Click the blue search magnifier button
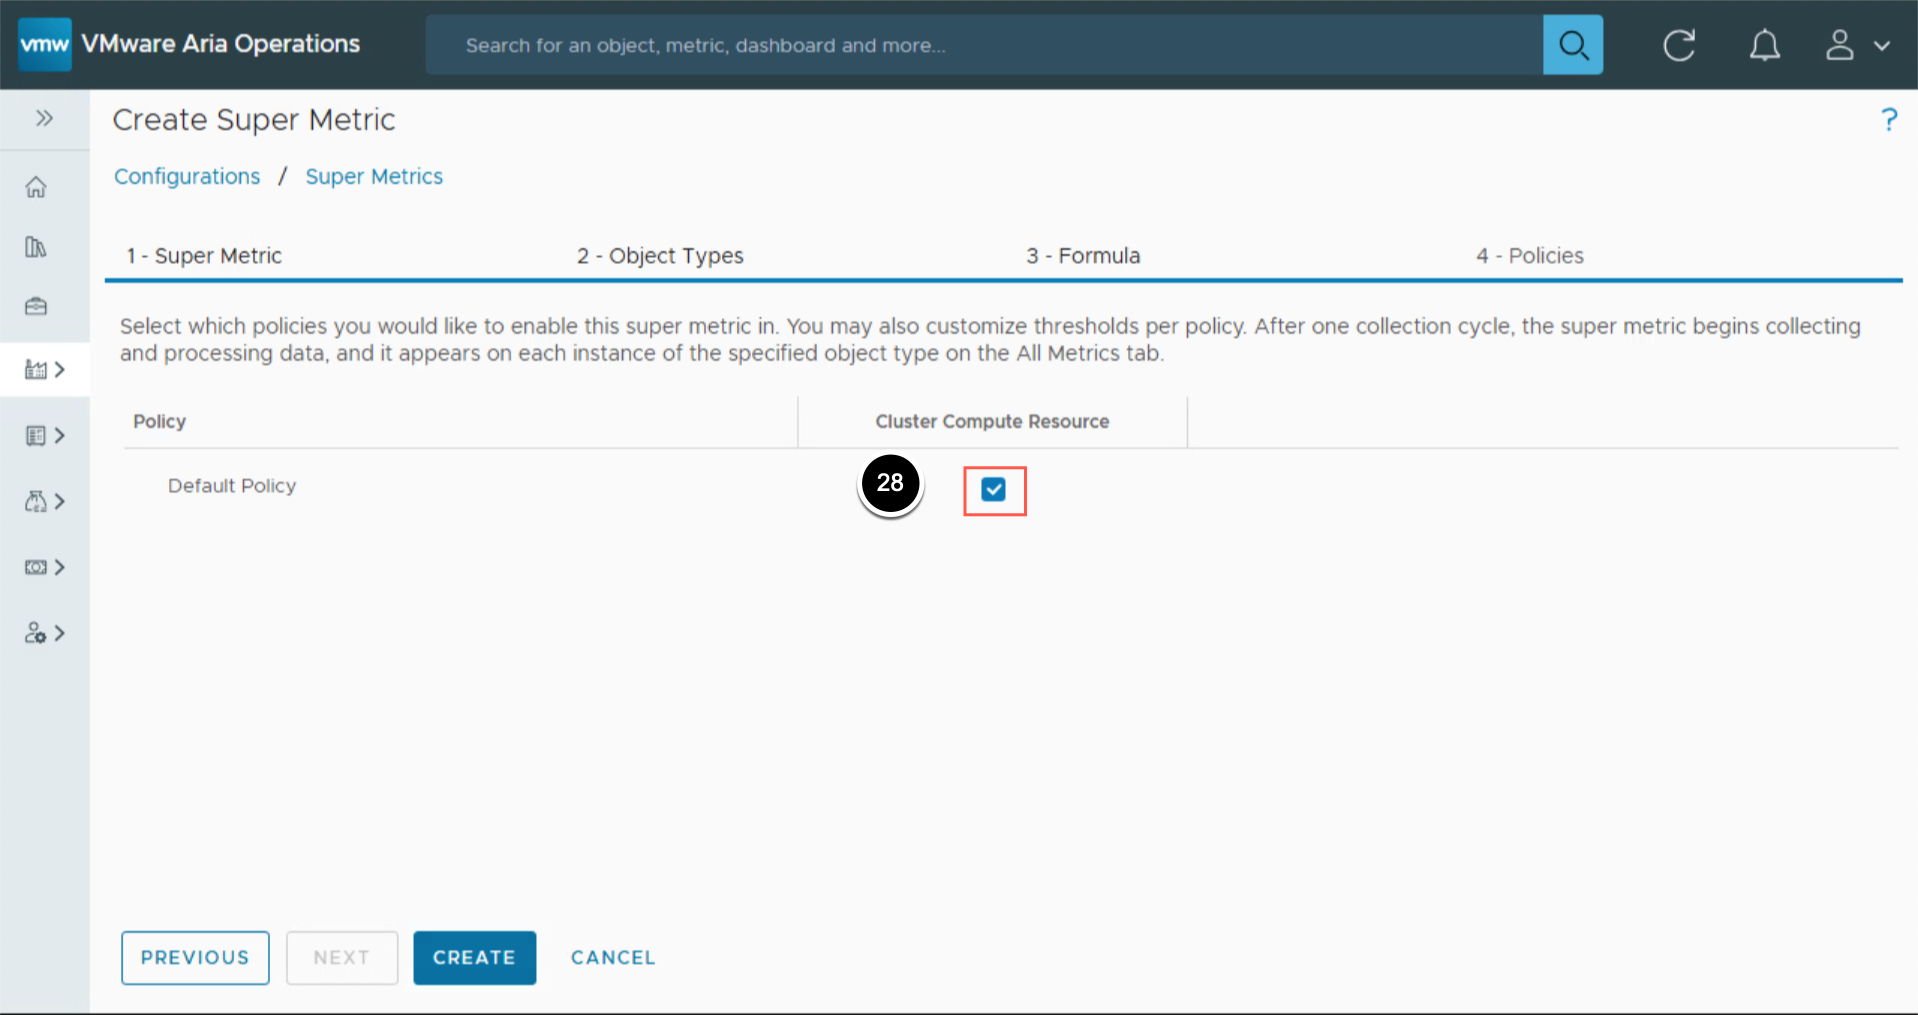Screen dimensions: 1918x1015 click(1572, 45)
